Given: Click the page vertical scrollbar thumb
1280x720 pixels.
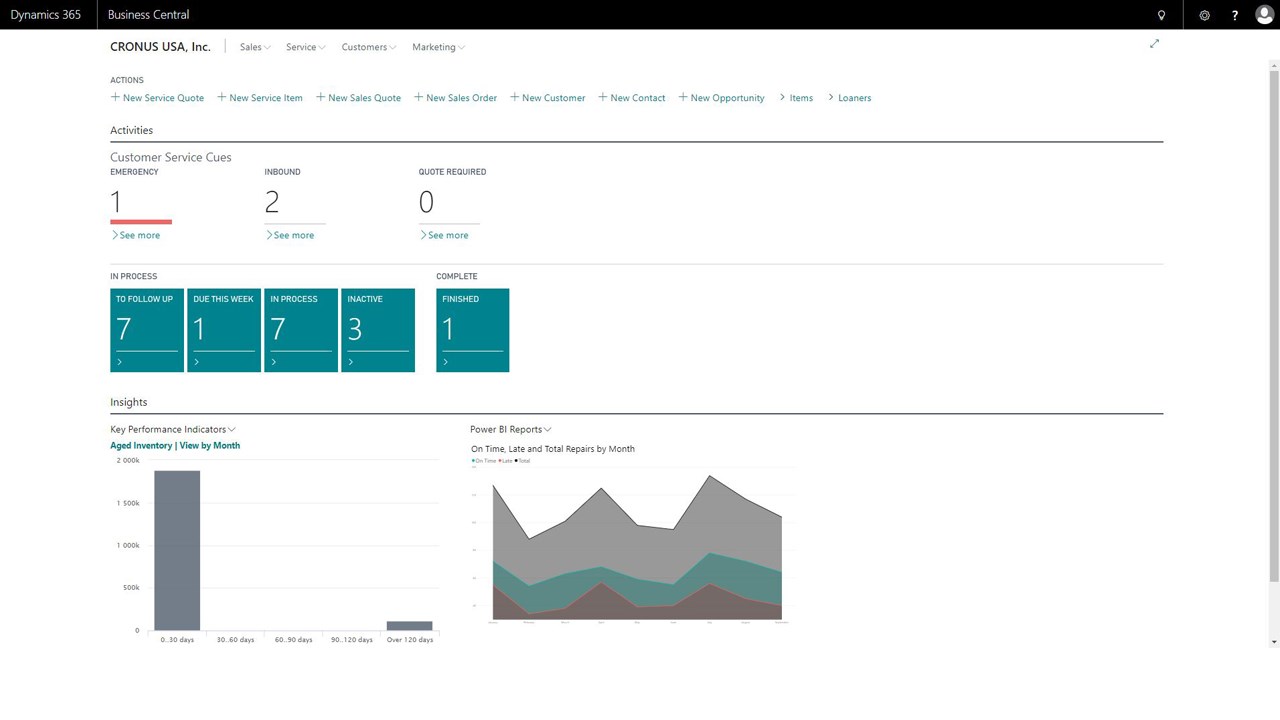Looking at the screenshot, I should pyautogui.click(x=1274, y=325).
